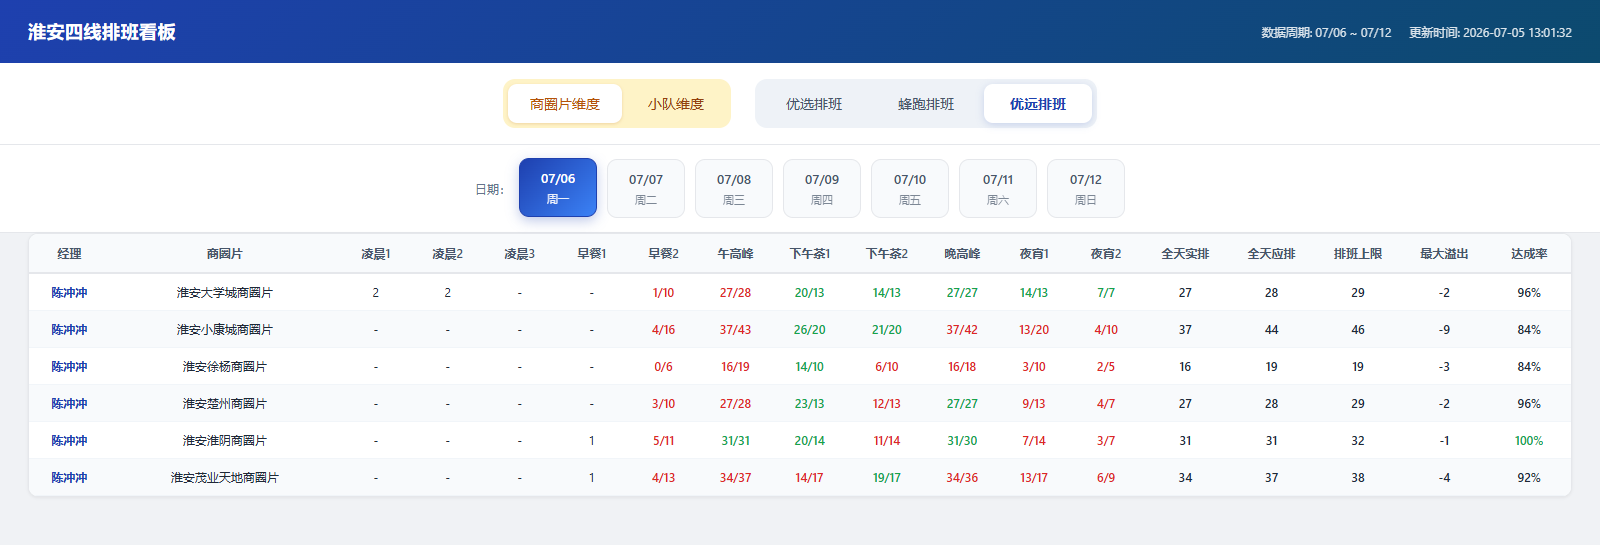Switch to 商圈片维度 view
The image size is (1600, 545).
pos(565,104)
